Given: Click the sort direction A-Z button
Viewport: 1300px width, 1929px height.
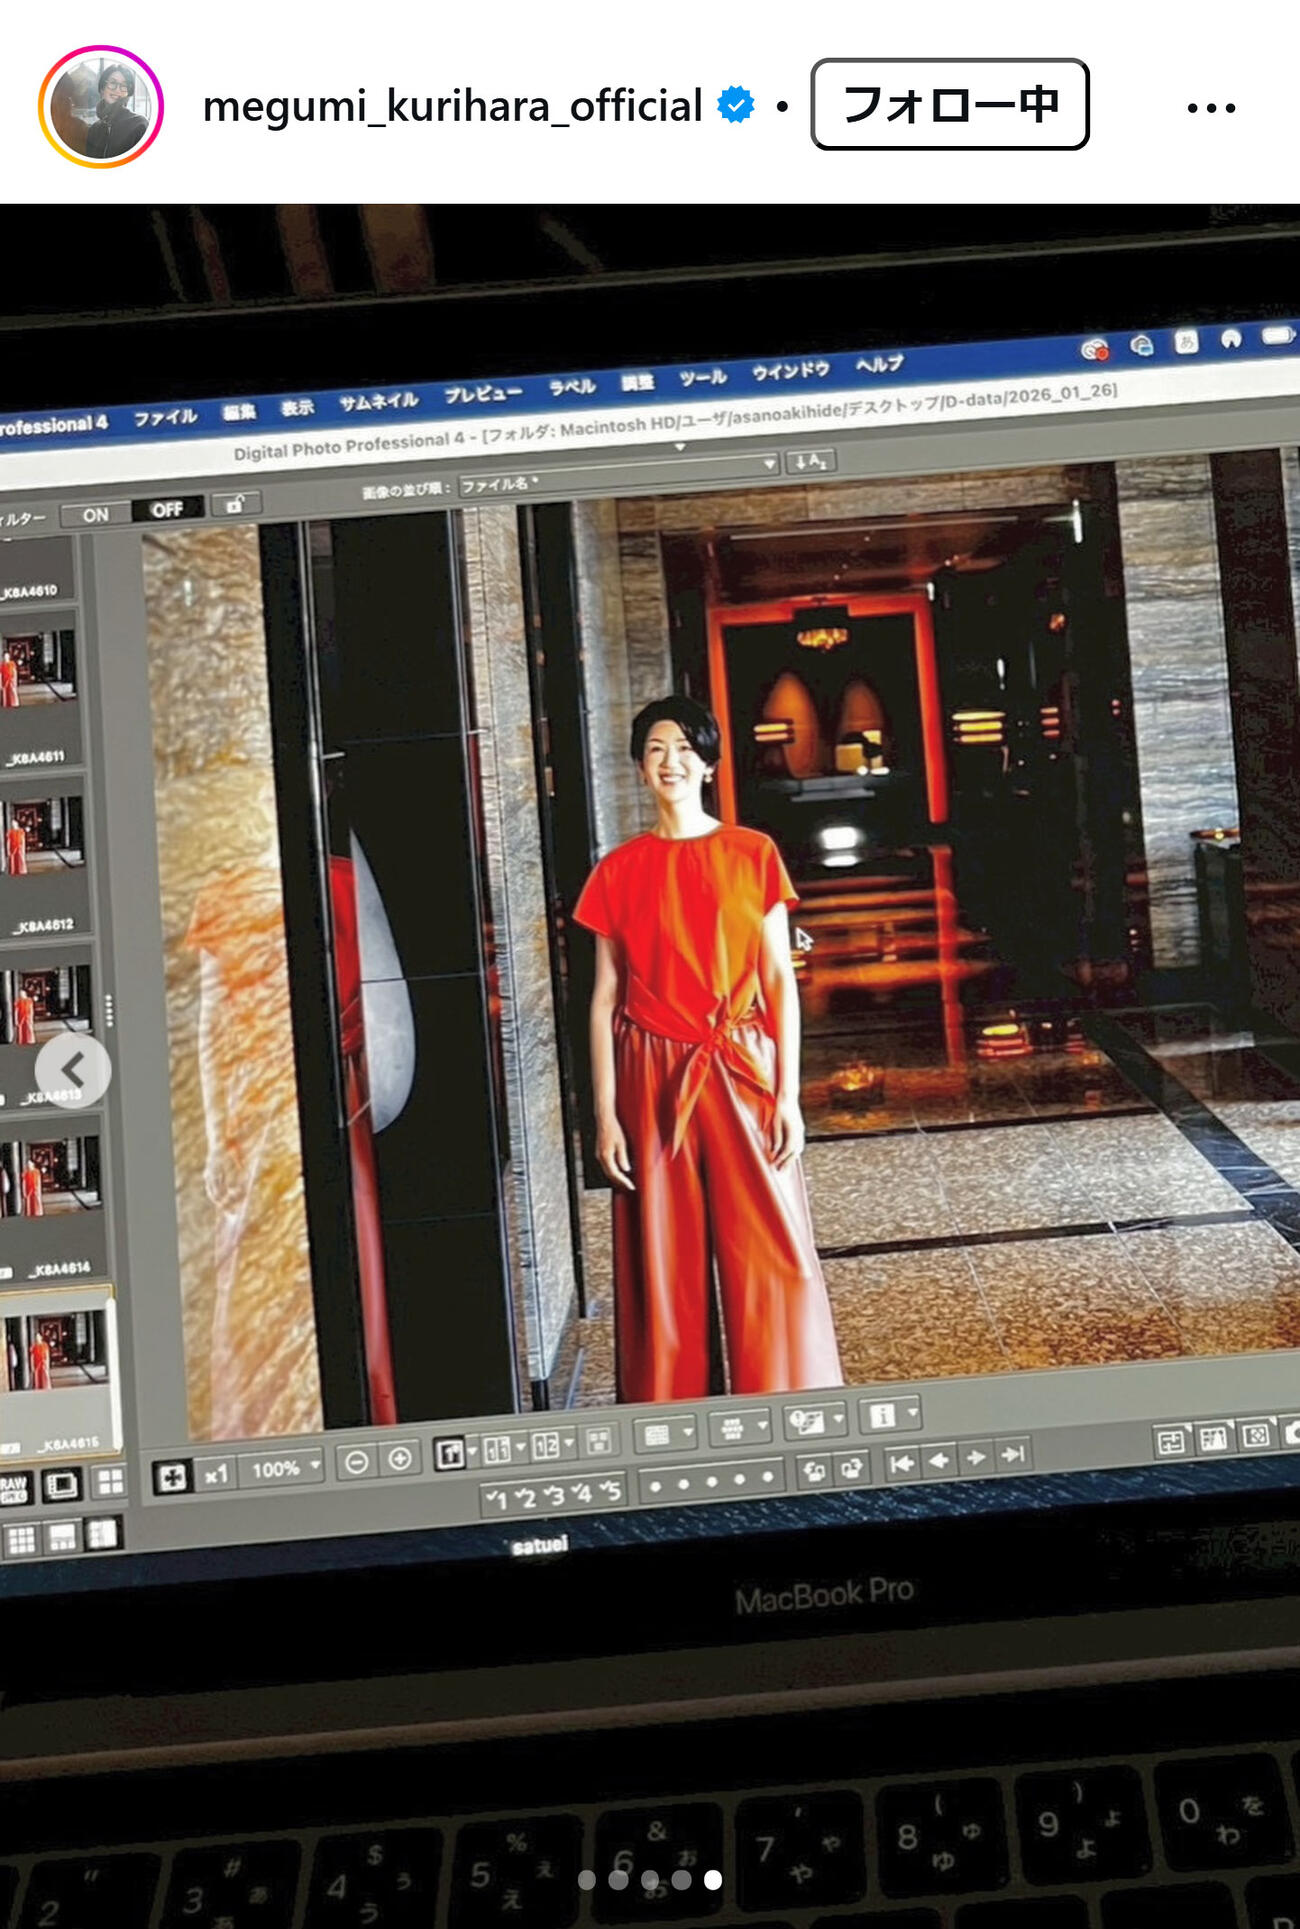Looking at the screenshot, I should point(811,461).
